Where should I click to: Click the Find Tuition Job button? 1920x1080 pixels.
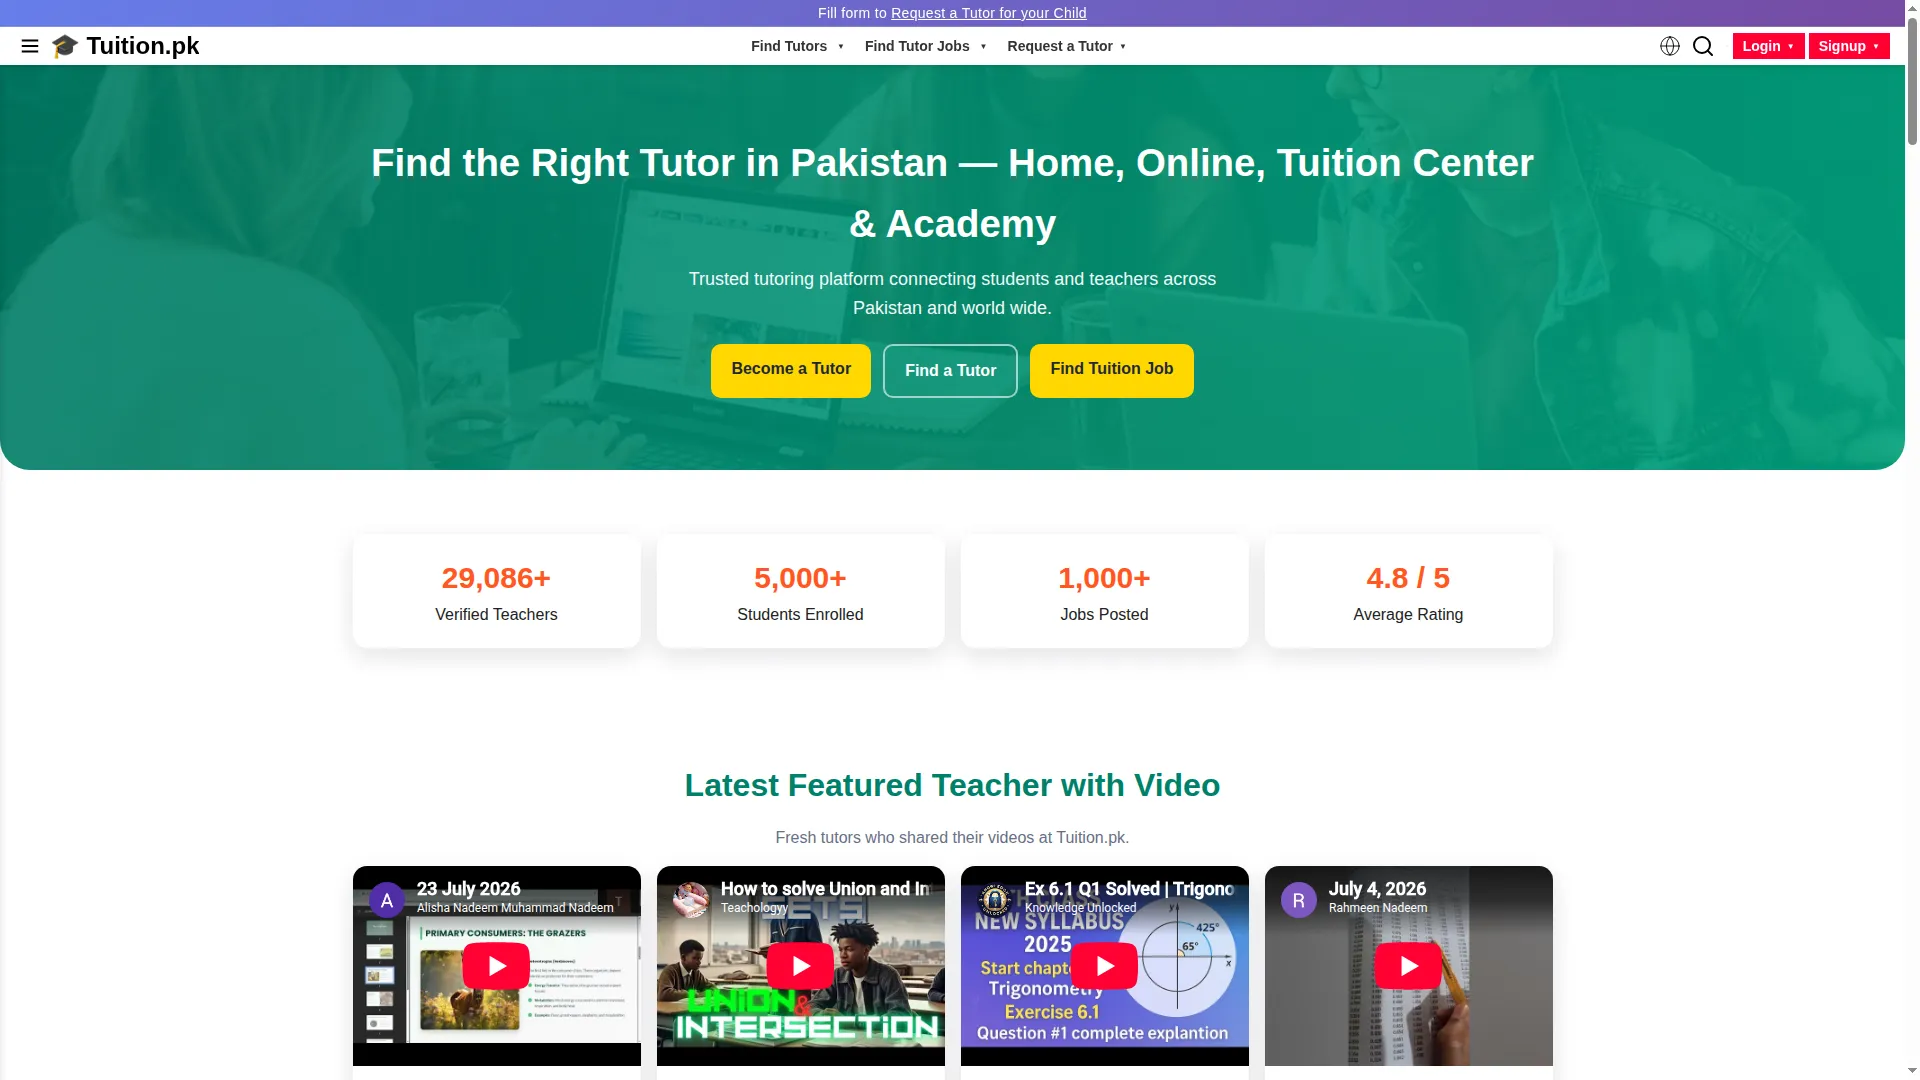point(1112,370)
